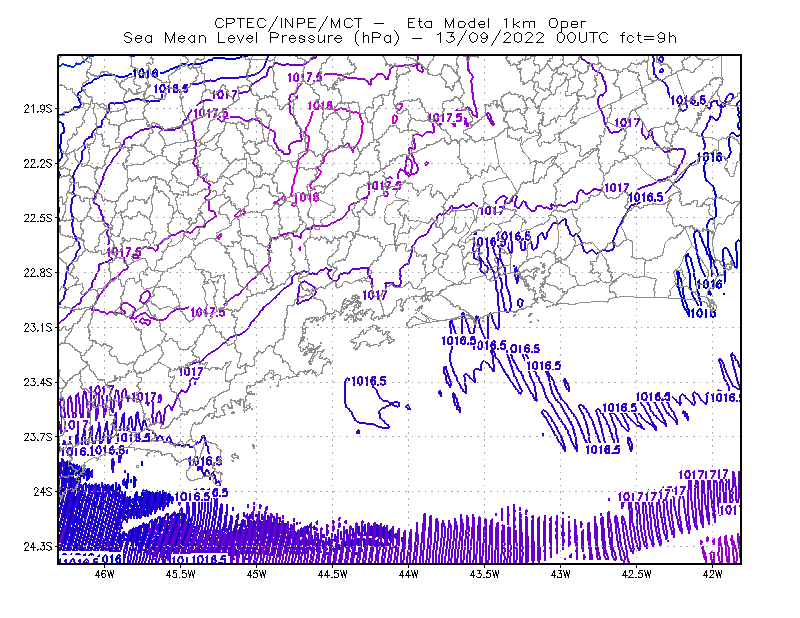Image resolution: width=800 pixels, height=618 pixels.
Task: Click the 43.5W longitude axis label
Action: [x=485, y=574]
